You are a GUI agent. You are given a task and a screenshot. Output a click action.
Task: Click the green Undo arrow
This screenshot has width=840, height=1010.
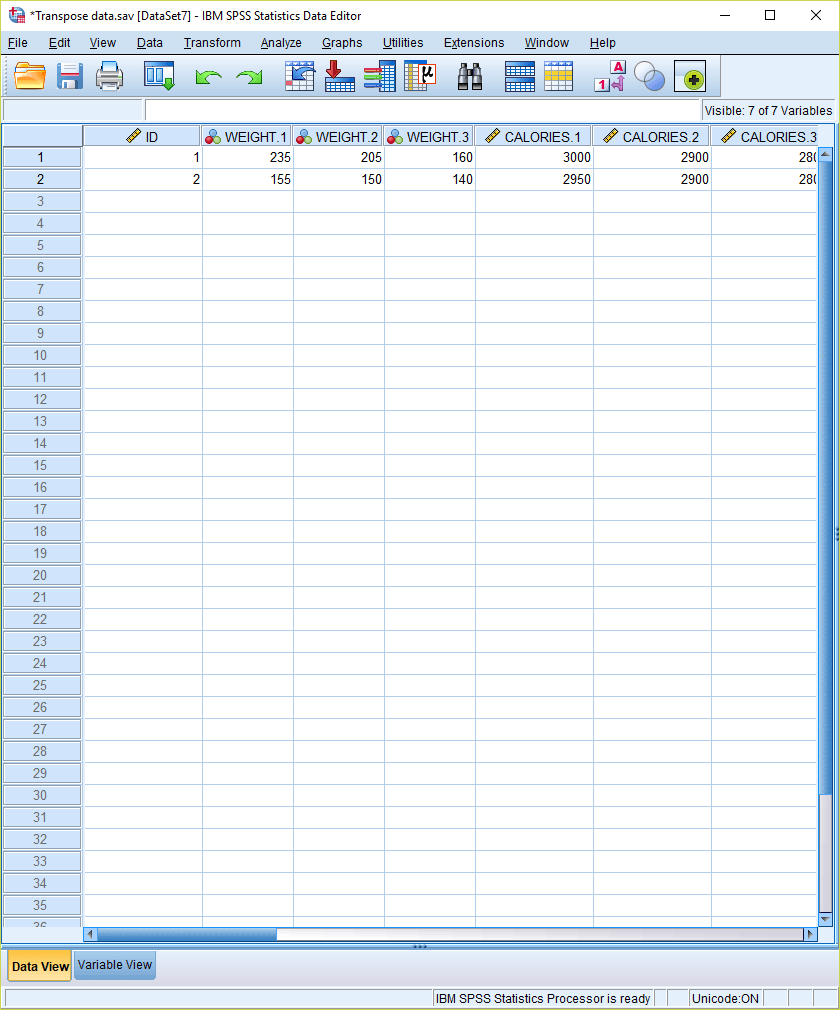pos(208,77)
